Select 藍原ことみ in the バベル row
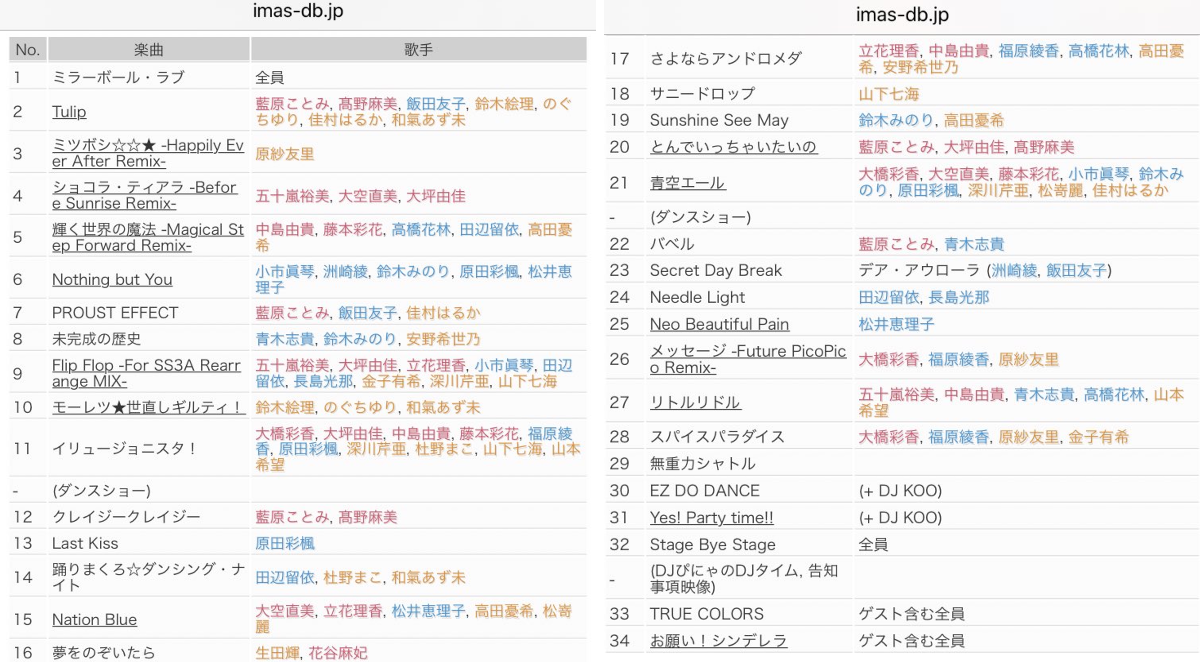 pos(897,244)
